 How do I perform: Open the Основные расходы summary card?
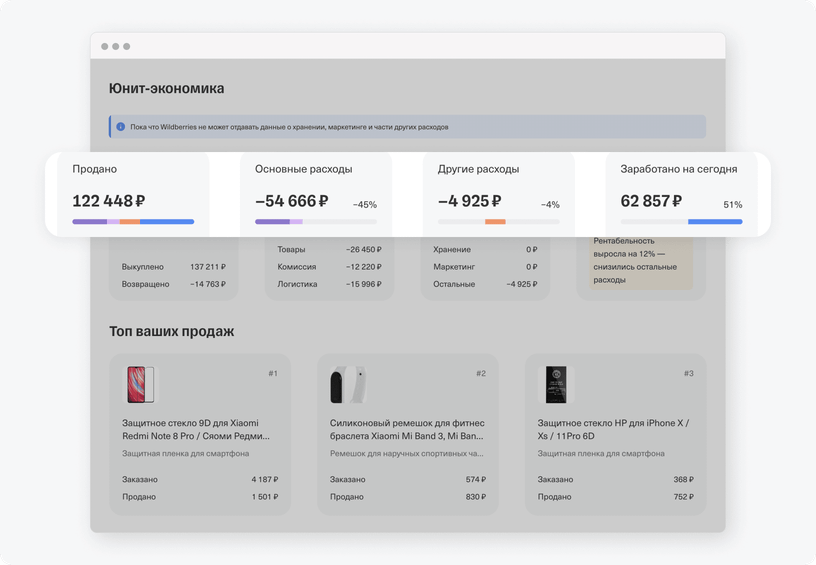point(316,193)
